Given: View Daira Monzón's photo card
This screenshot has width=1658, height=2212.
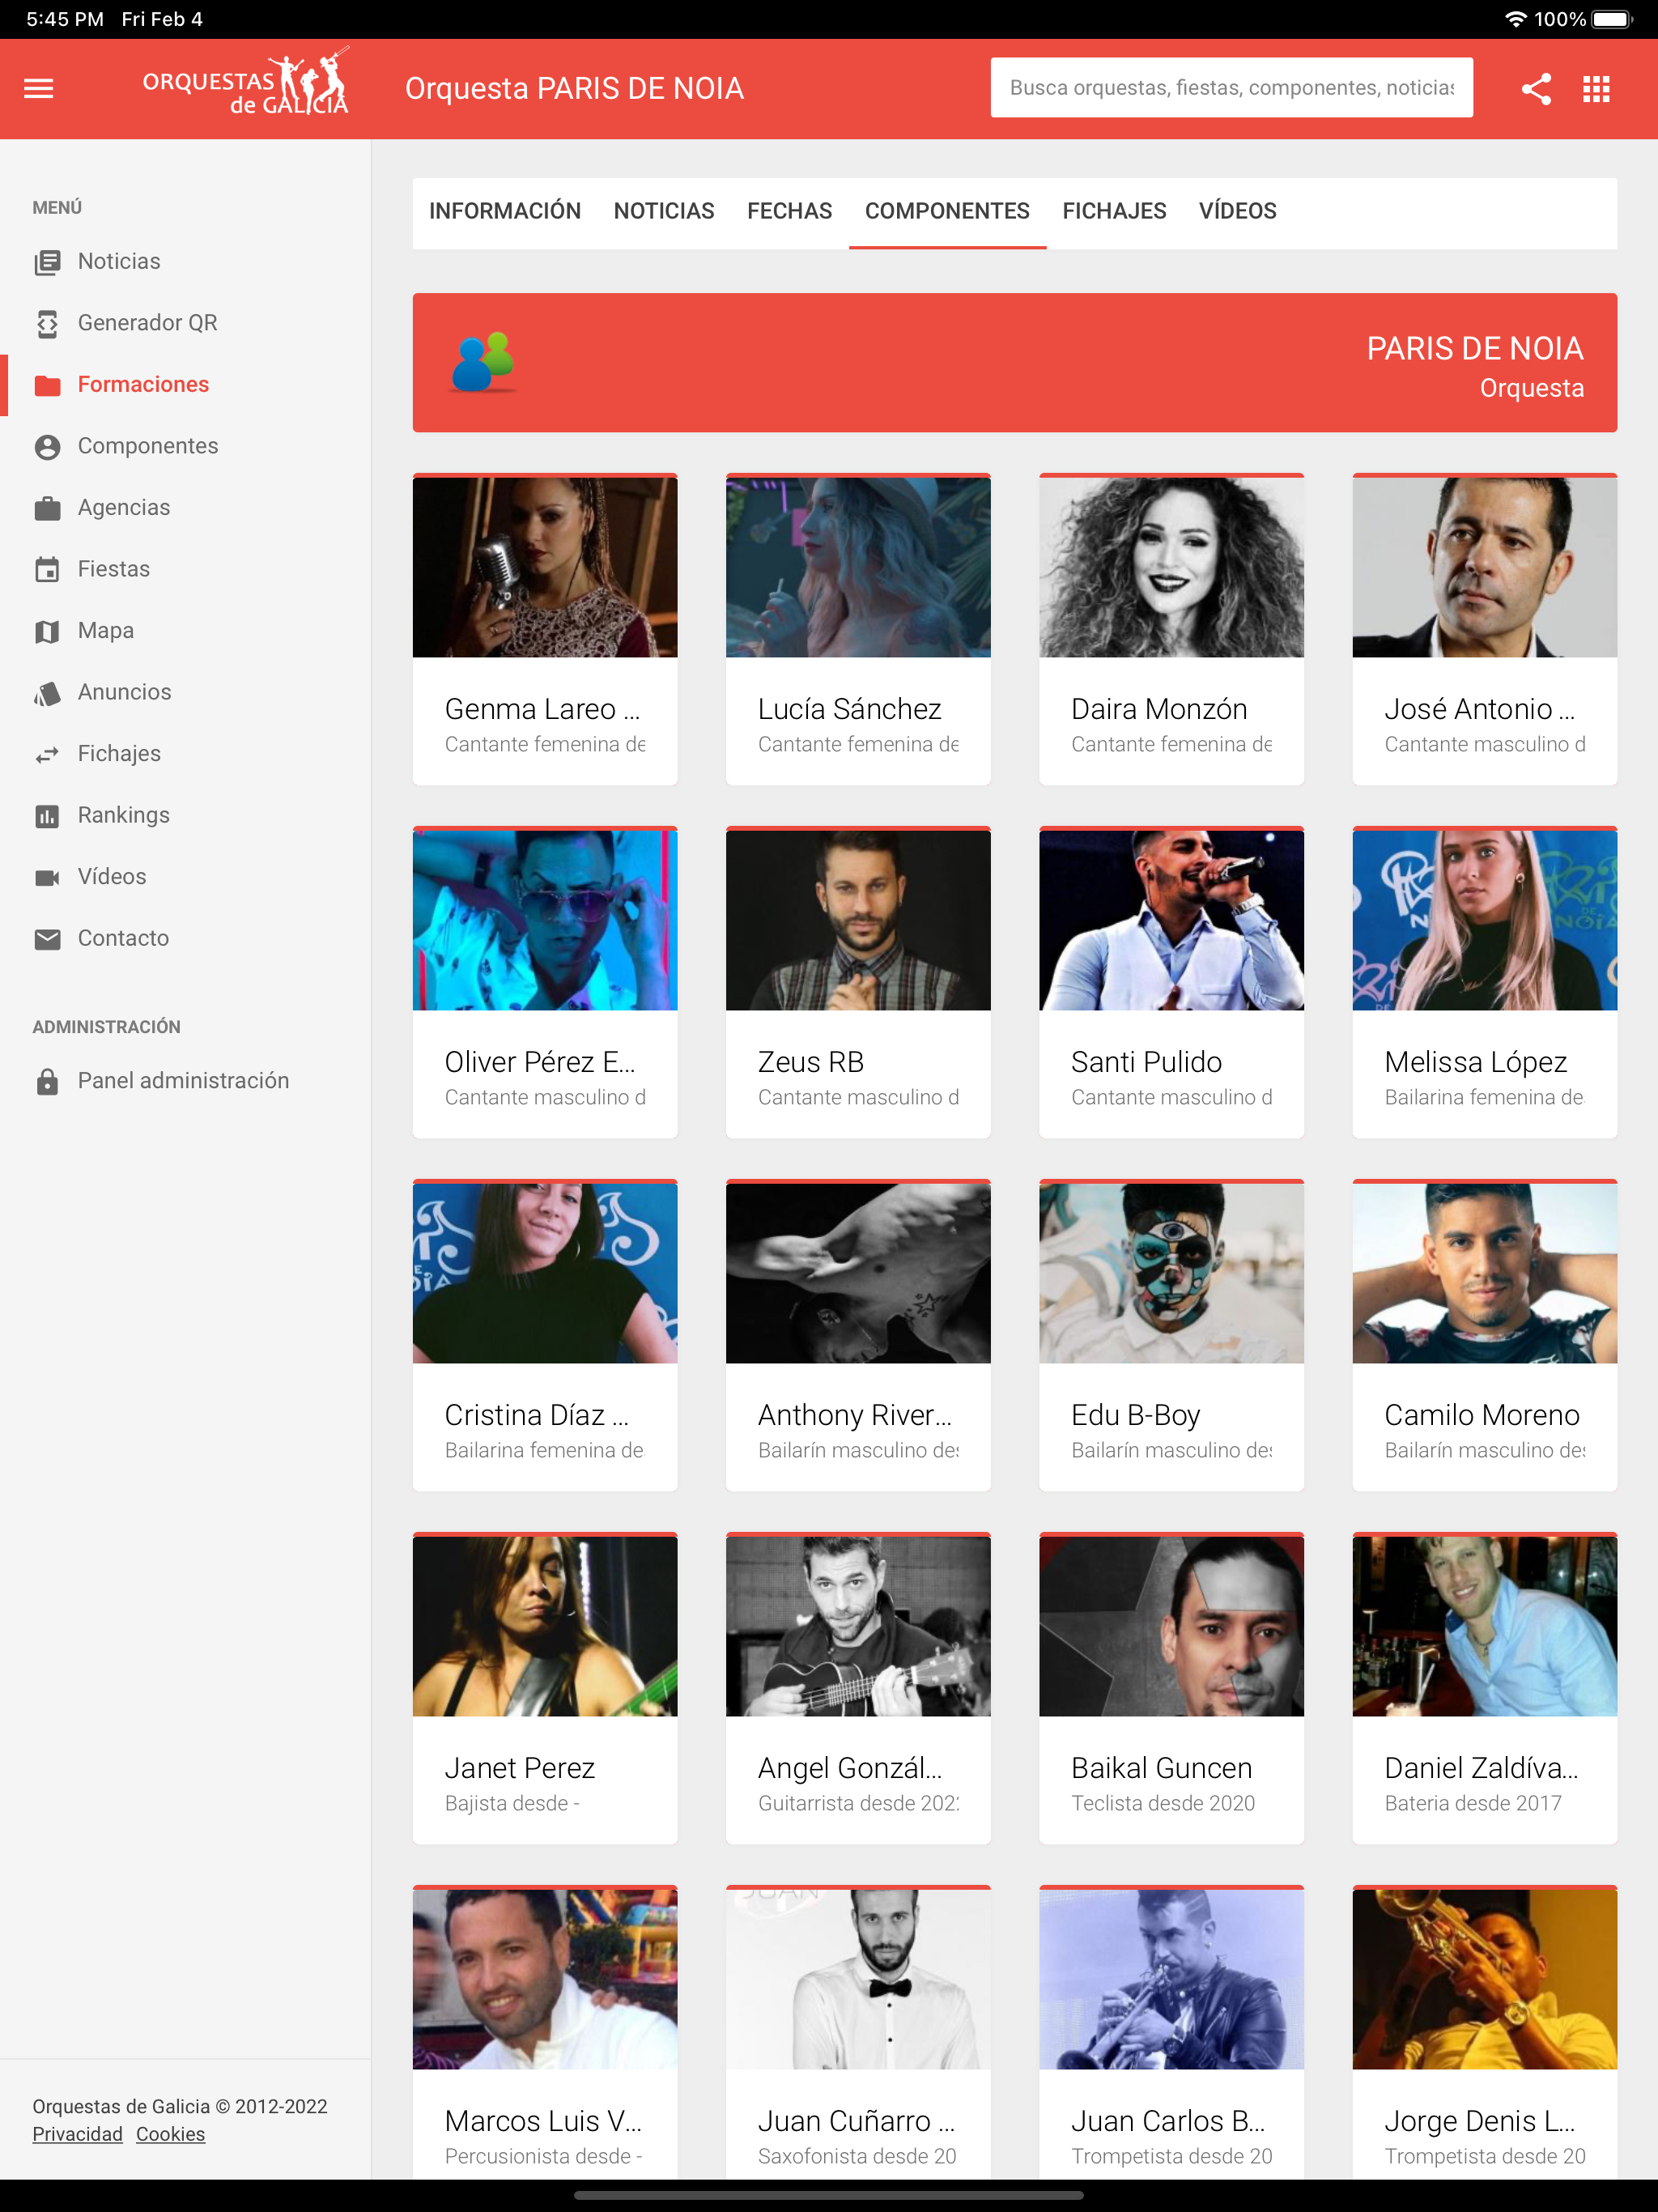Looking at the screenshot, I should [x=1171, y=567].
